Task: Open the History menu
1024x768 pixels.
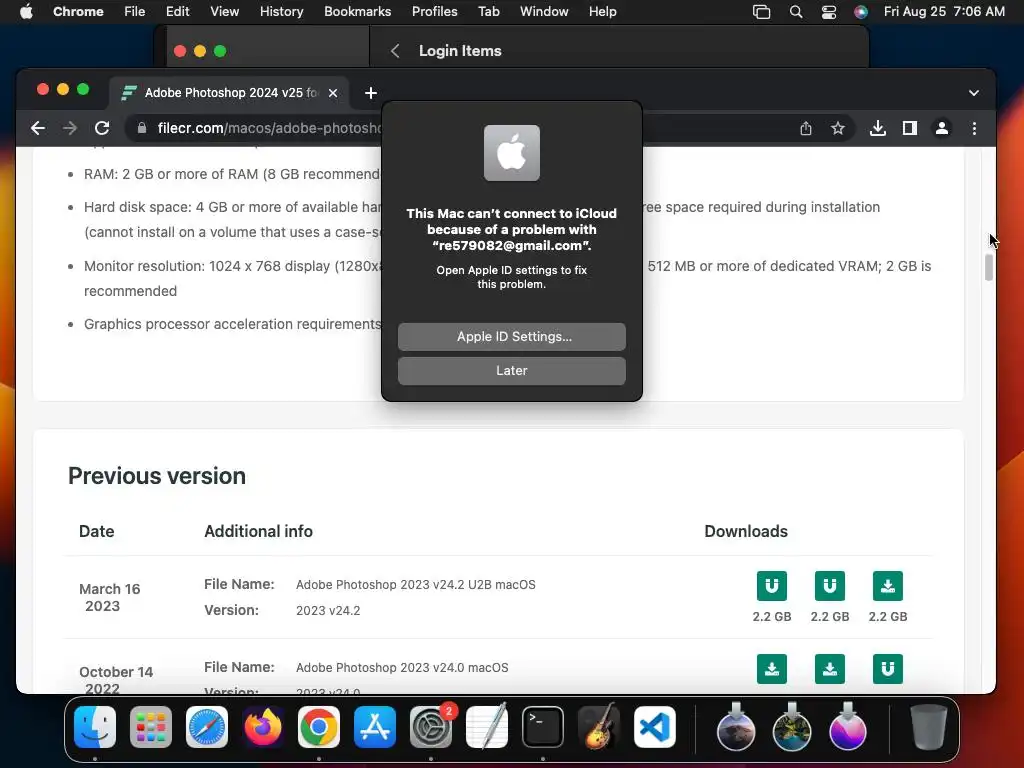Action: coord(281,11)
